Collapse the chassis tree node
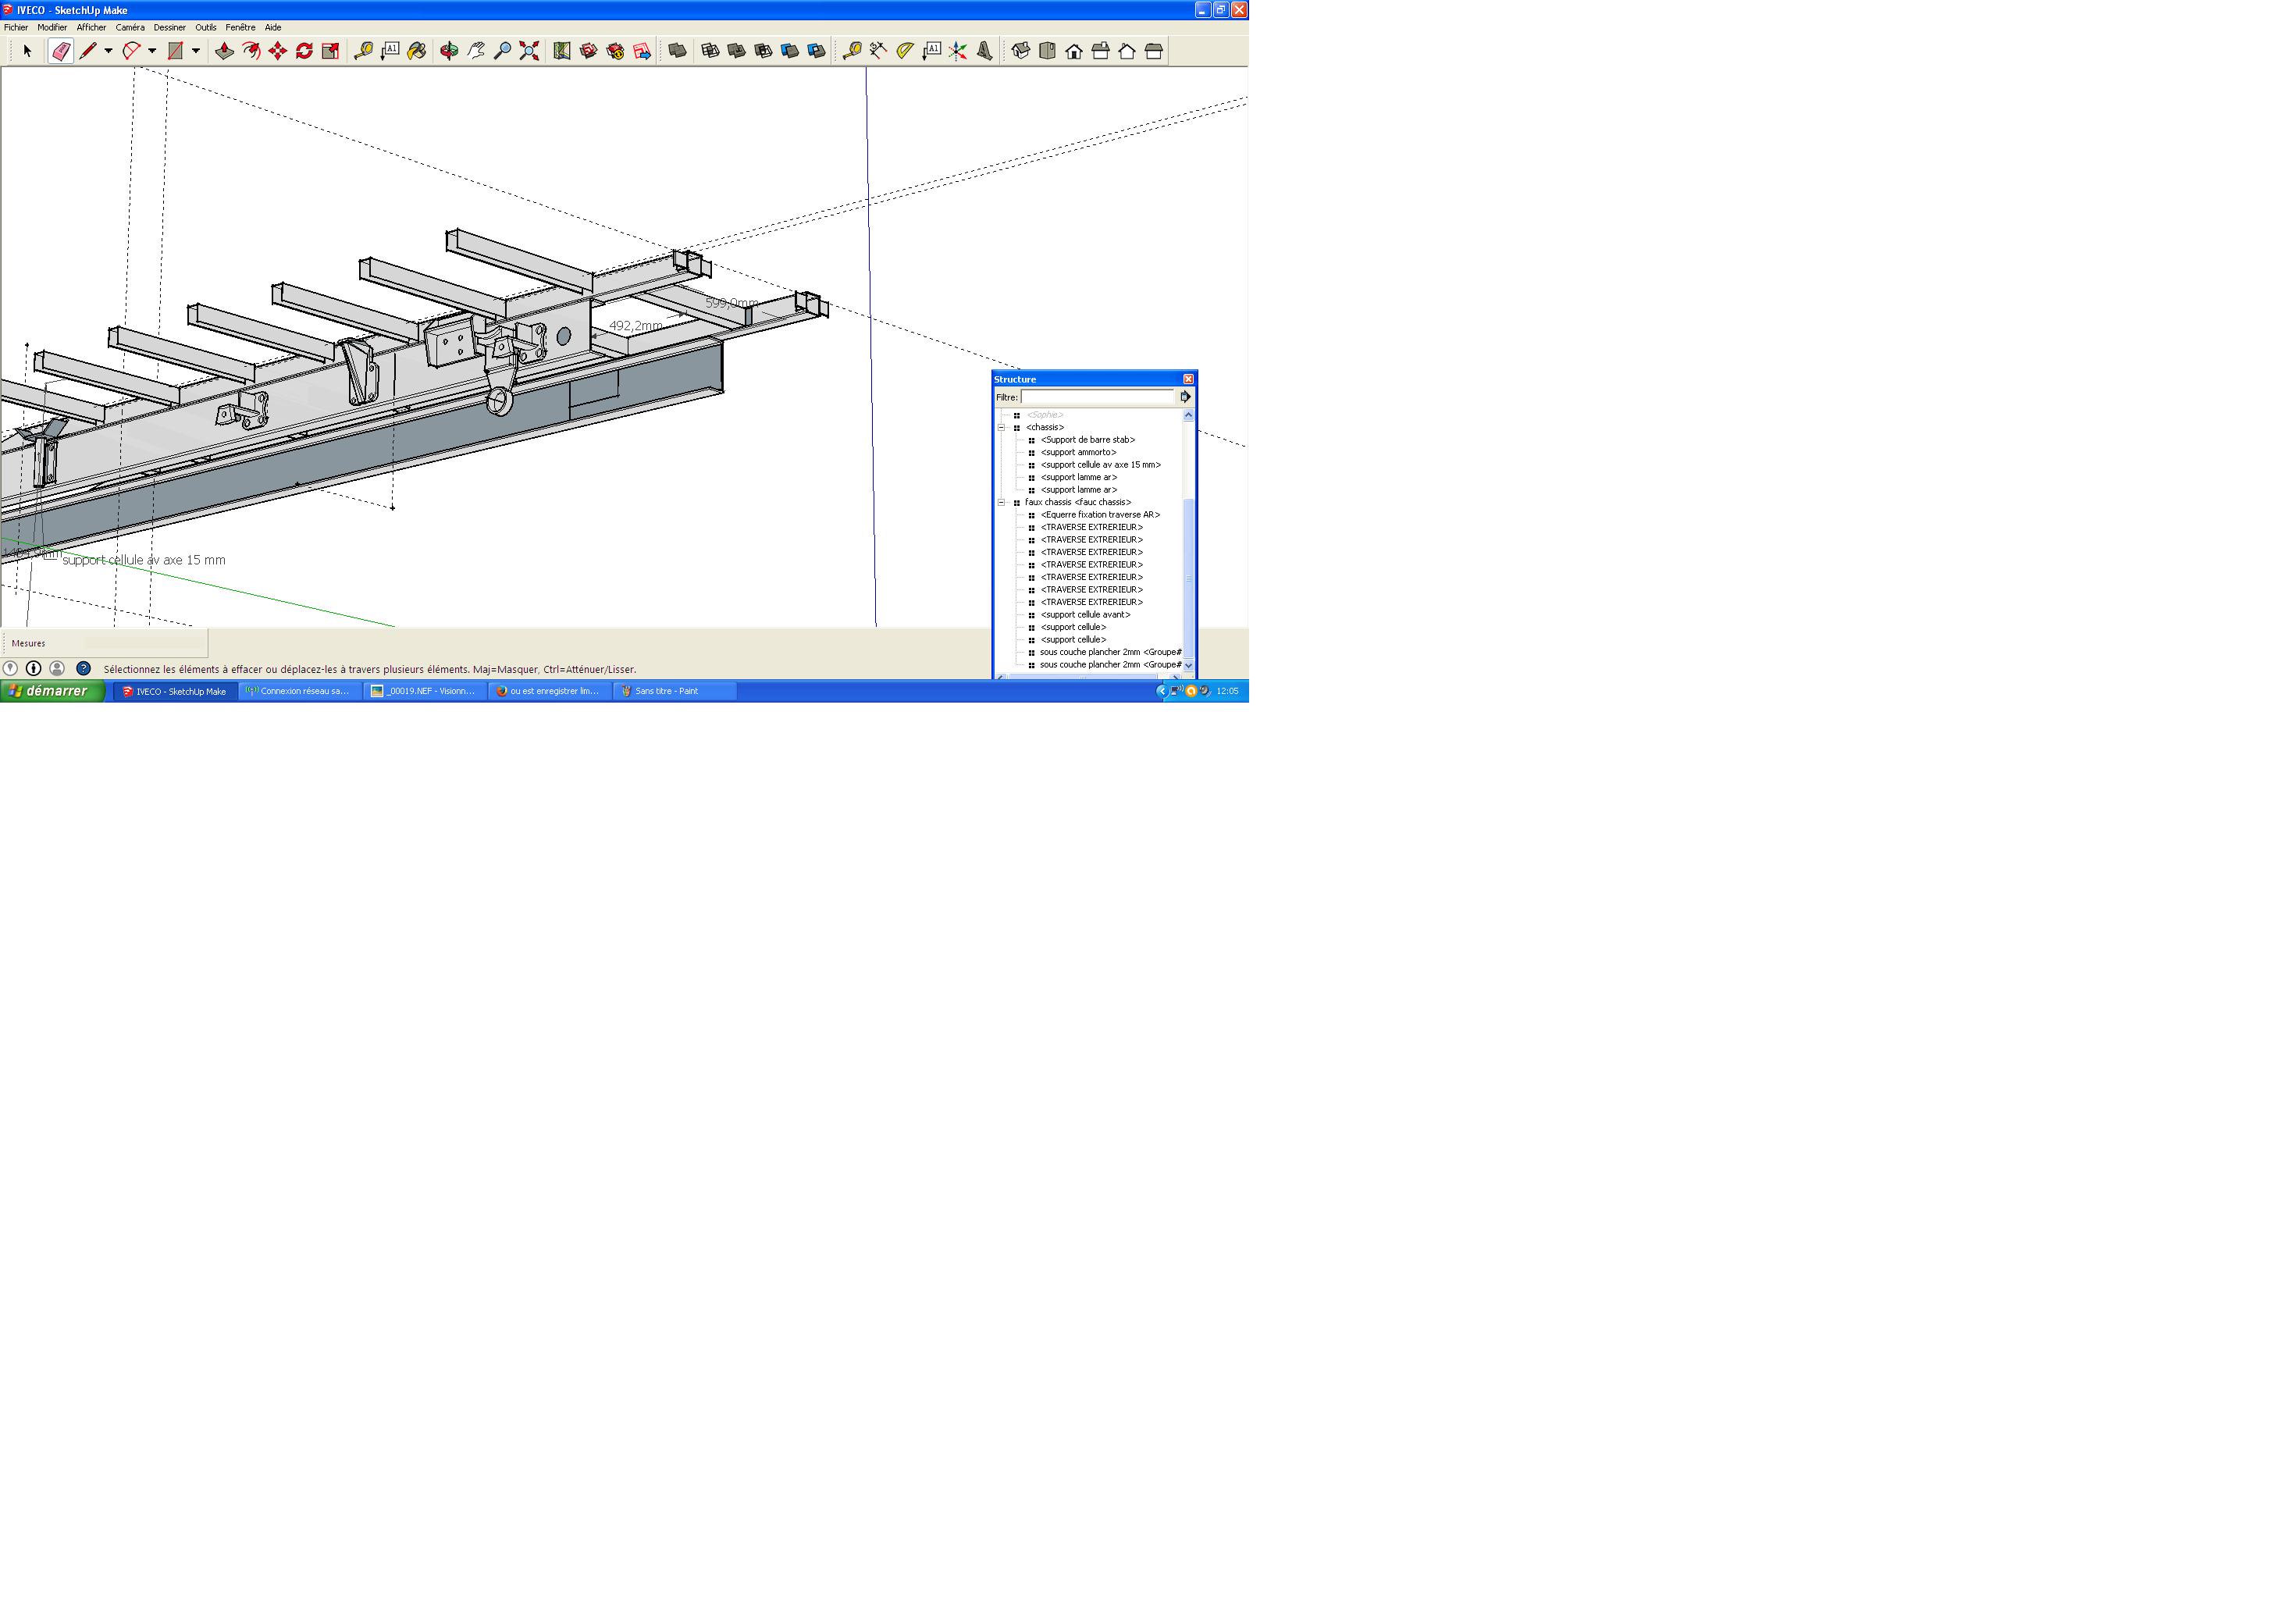 pyautogui.click(x=1001, y=428)
